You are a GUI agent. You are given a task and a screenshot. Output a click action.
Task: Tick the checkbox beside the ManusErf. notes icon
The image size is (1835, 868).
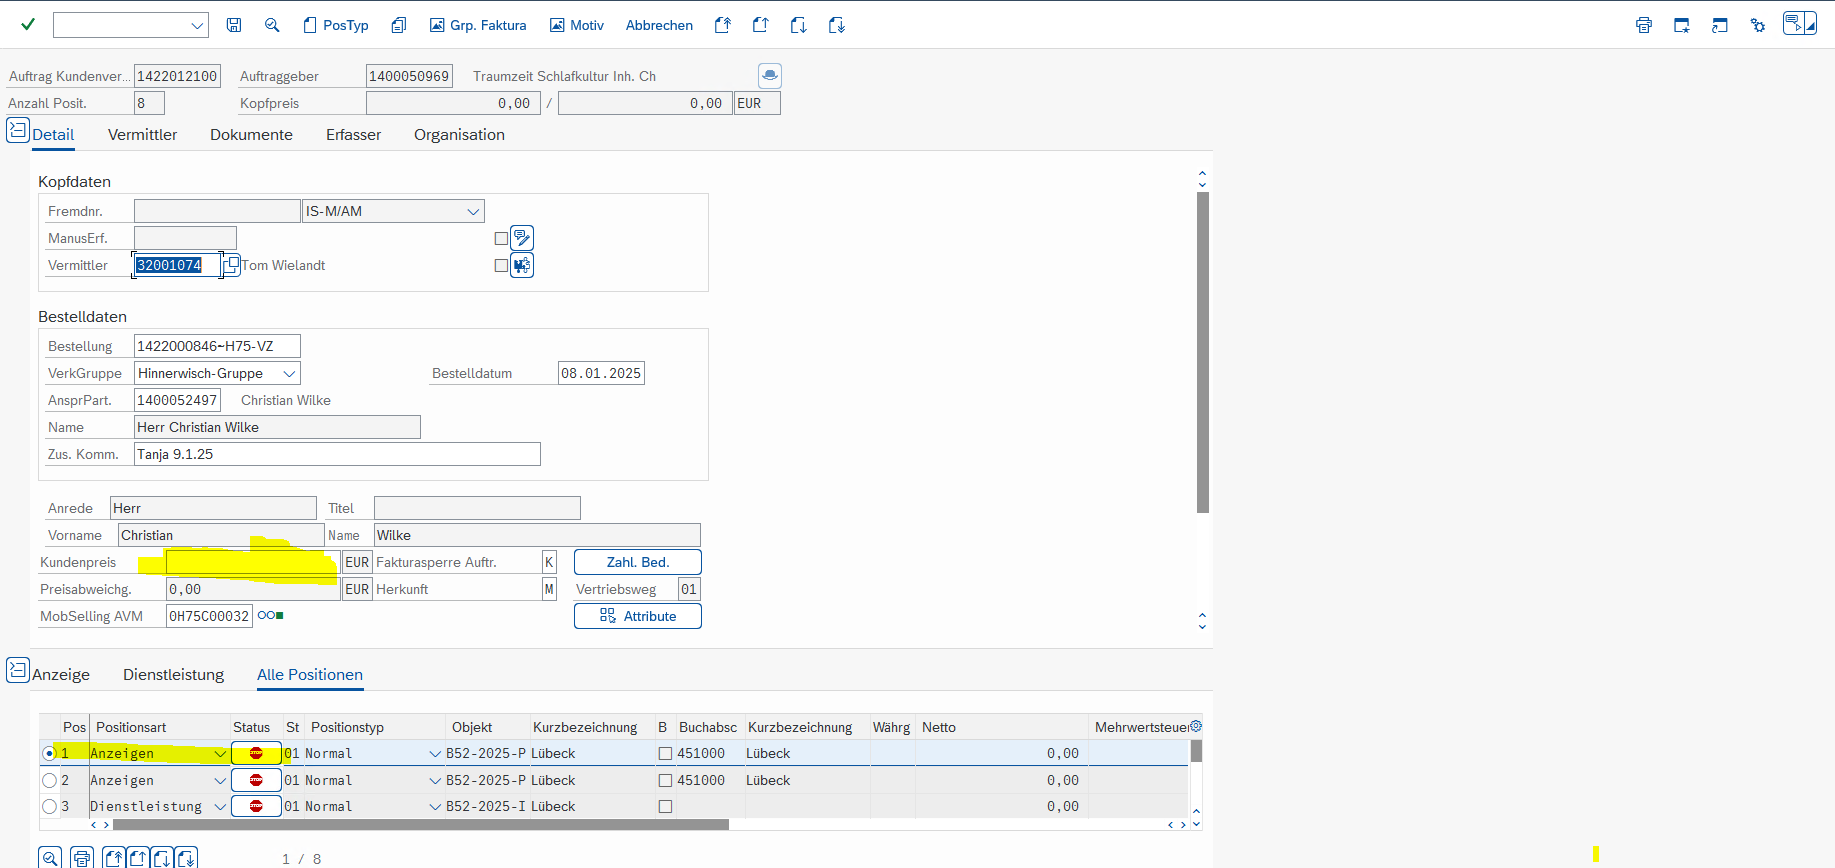tap(501, 238)
